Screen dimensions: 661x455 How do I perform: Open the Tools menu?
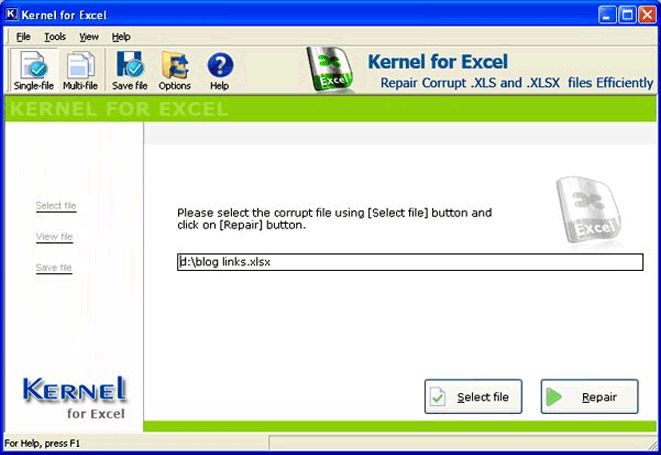click(55, 36)
